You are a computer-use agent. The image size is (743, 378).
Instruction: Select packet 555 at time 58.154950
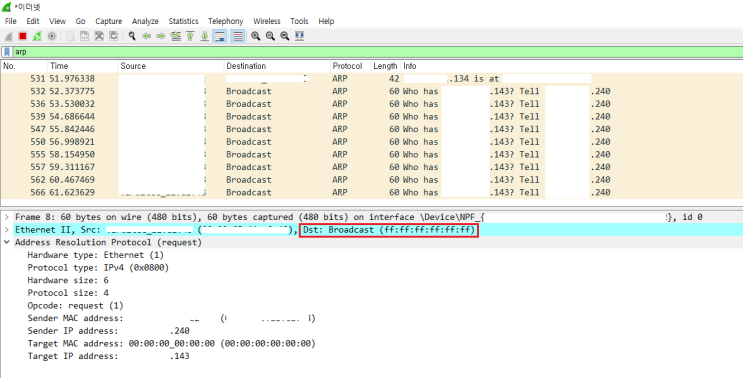point(372,154)
